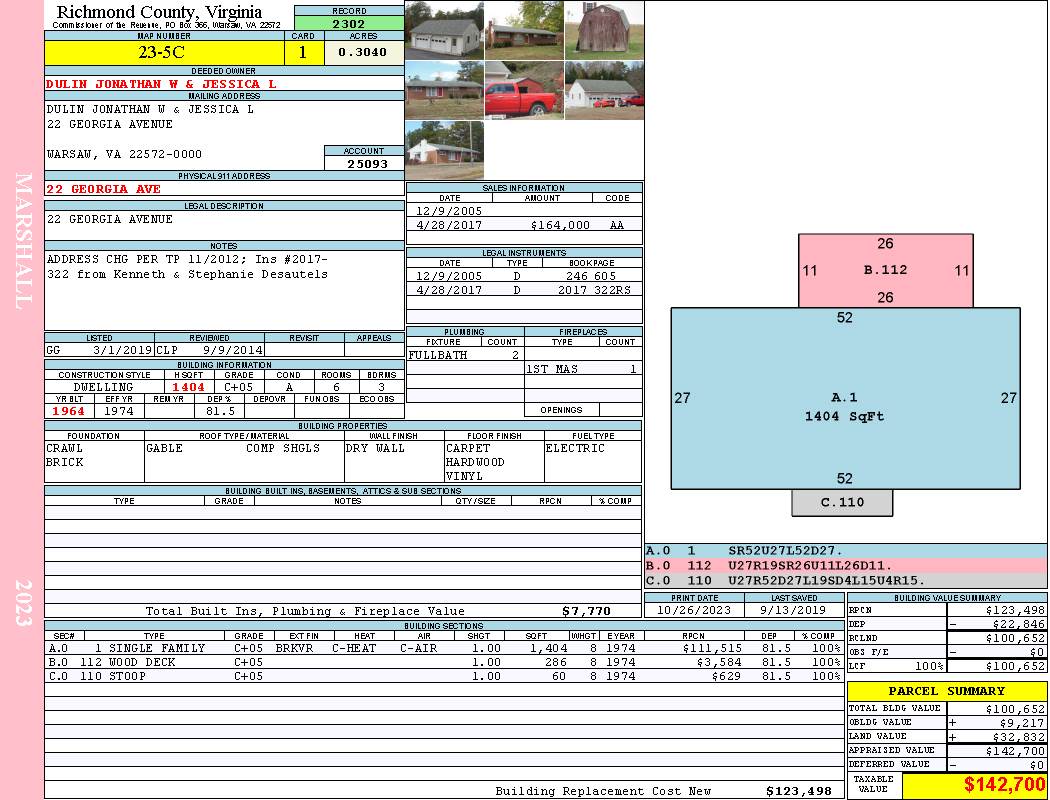
Task: Select the B.0 sketch vector line
Action: point(845,566)
